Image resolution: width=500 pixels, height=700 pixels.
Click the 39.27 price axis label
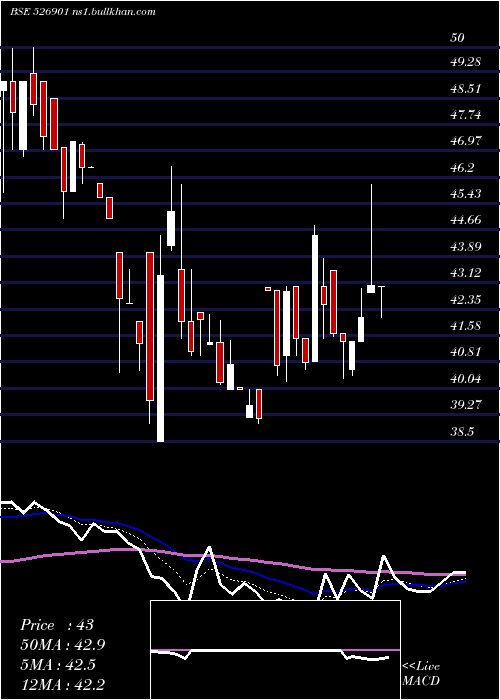pyautogui.click(x=466, y=405)
